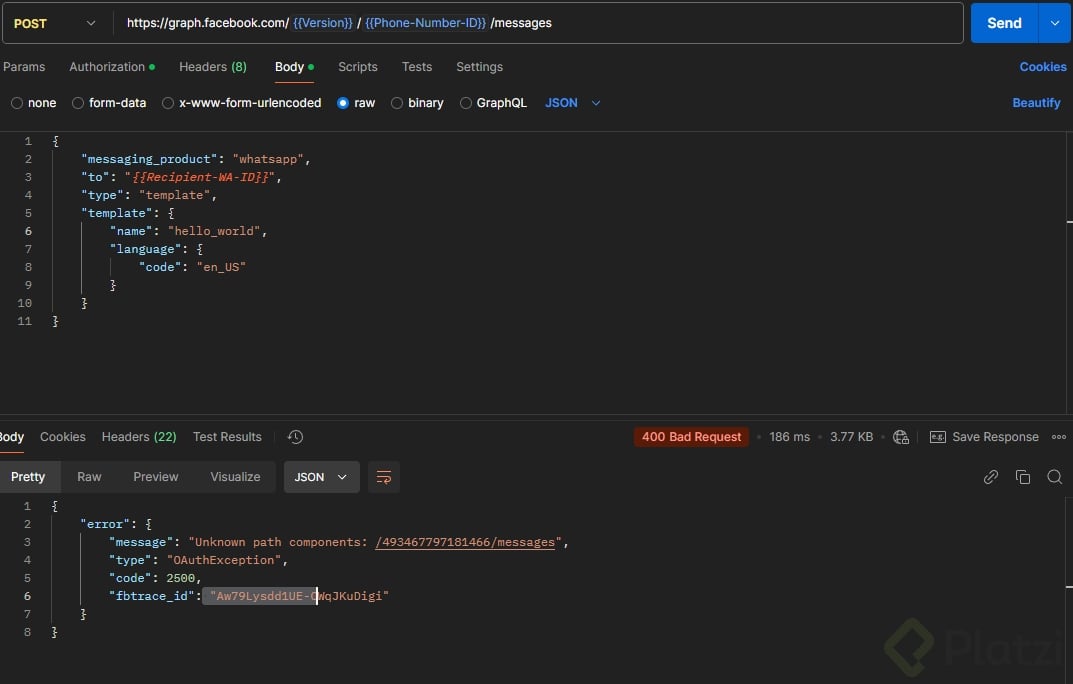Open the three-dots response options menu
Viewport: 1073px width, 684px height.
[x=1059, y=437]
